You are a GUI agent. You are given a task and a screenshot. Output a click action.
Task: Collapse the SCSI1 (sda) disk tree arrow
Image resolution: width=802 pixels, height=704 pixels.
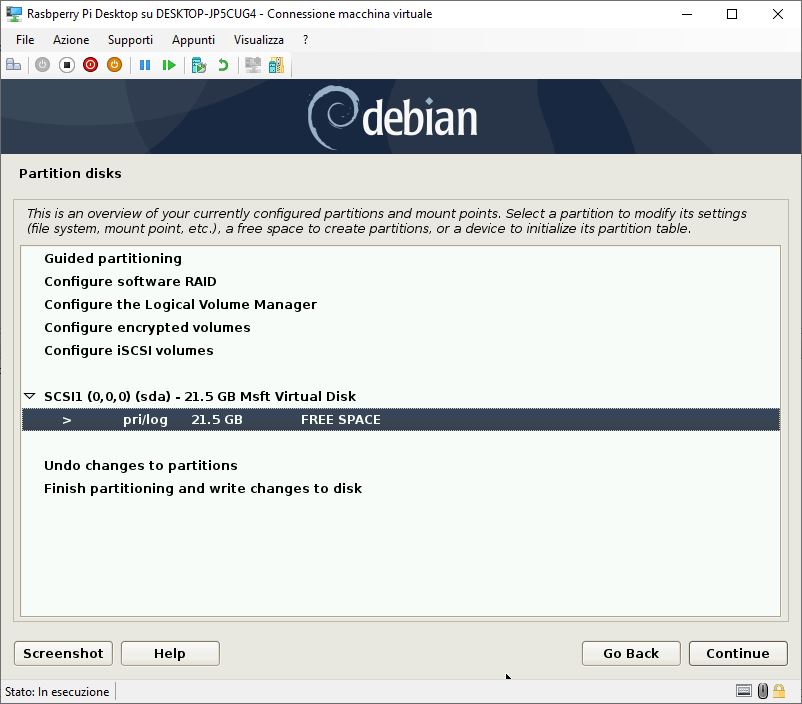click(30, 396)
